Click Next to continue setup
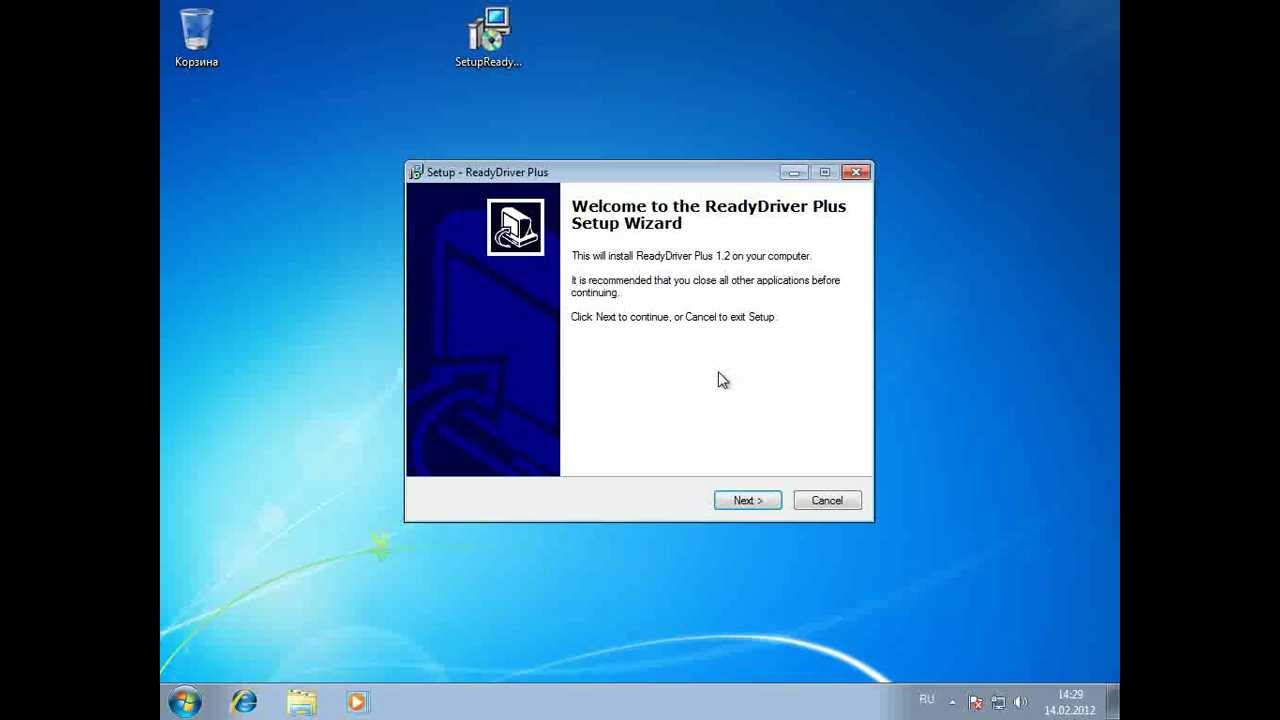The image size is (1280, 720). coord(748,500)
